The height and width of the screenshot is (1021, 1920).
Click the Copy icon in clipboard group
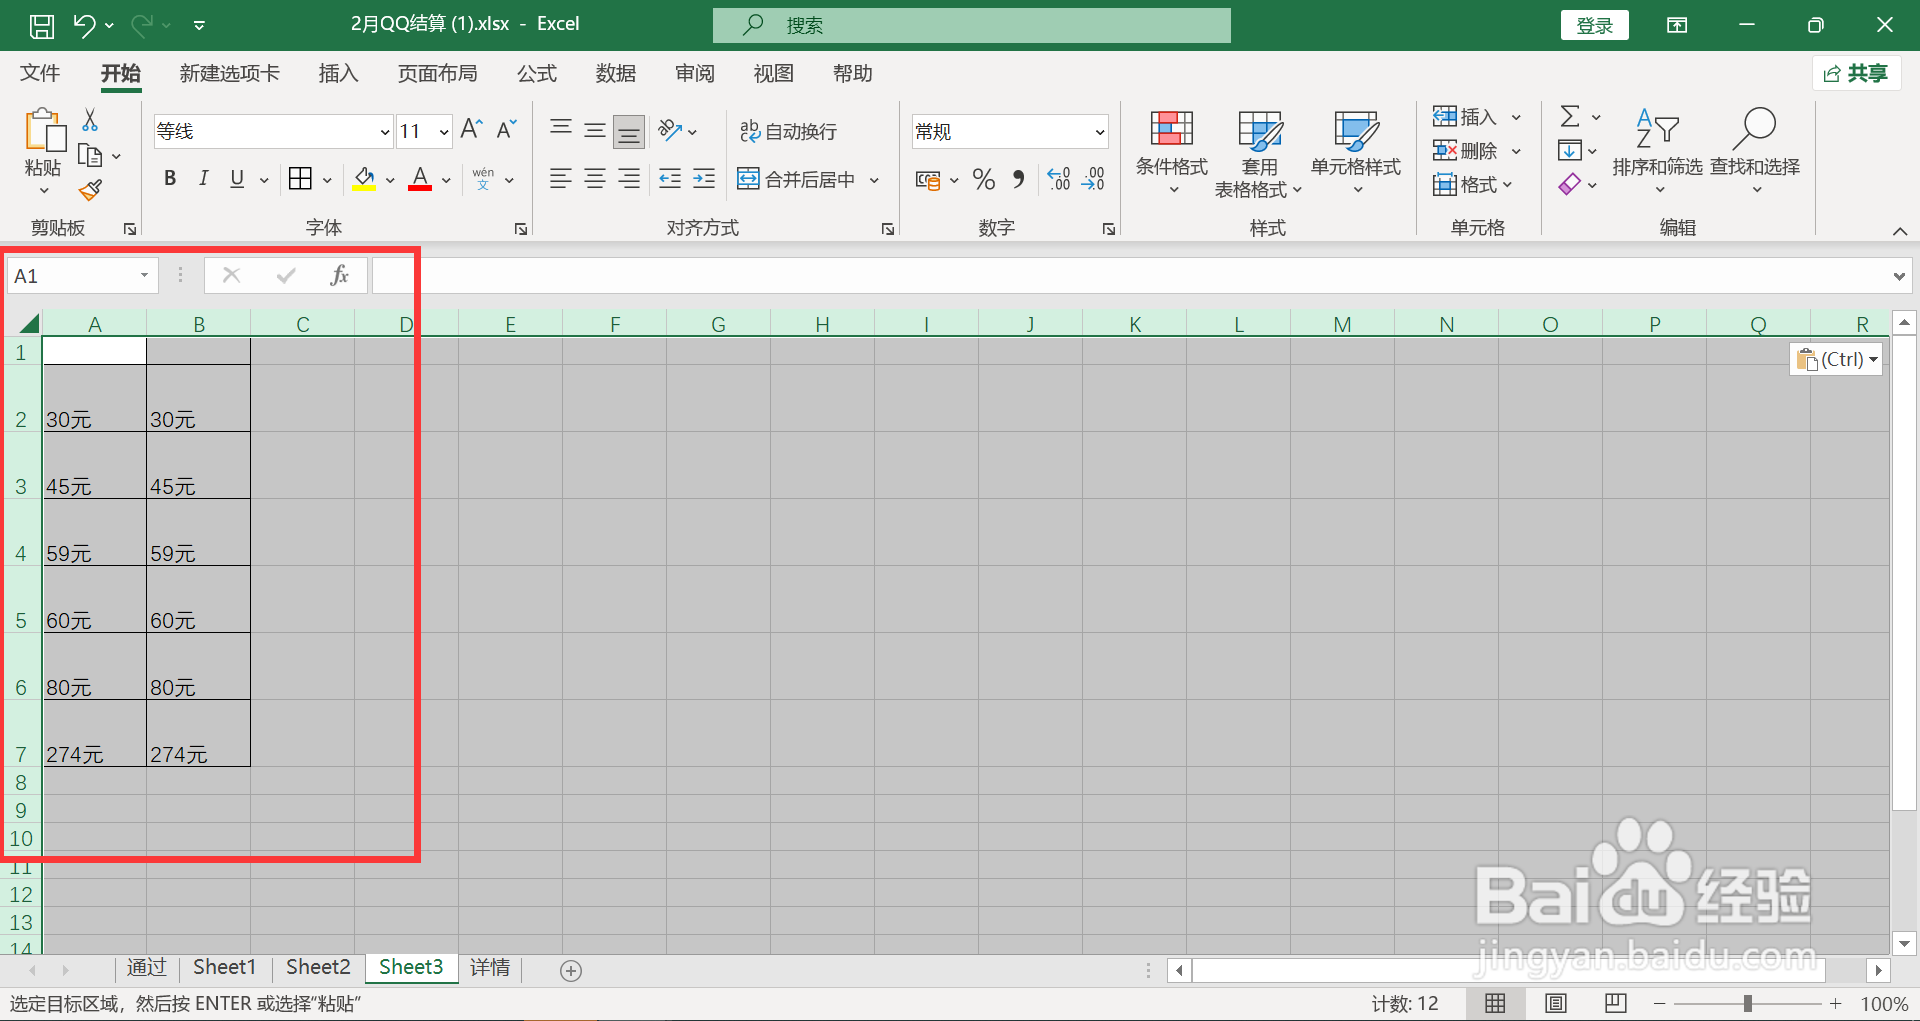(90, 156)
